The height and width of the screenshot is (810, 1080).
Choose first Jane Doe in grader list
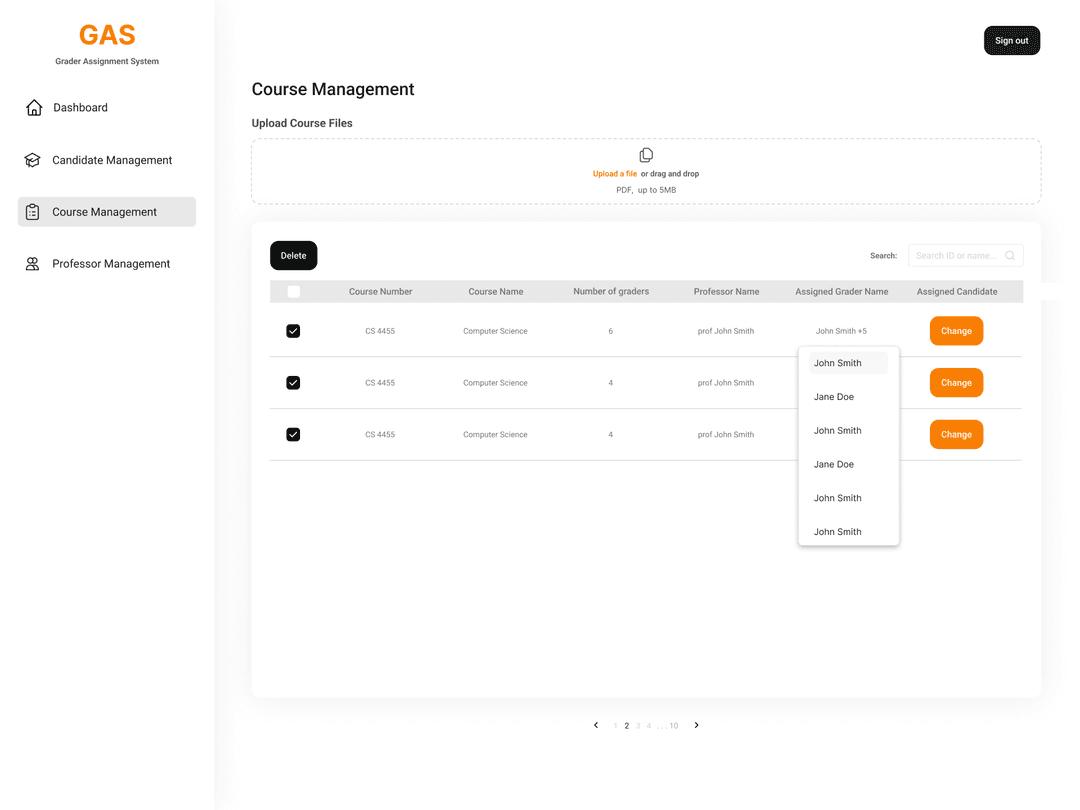[x=834, y=397]
